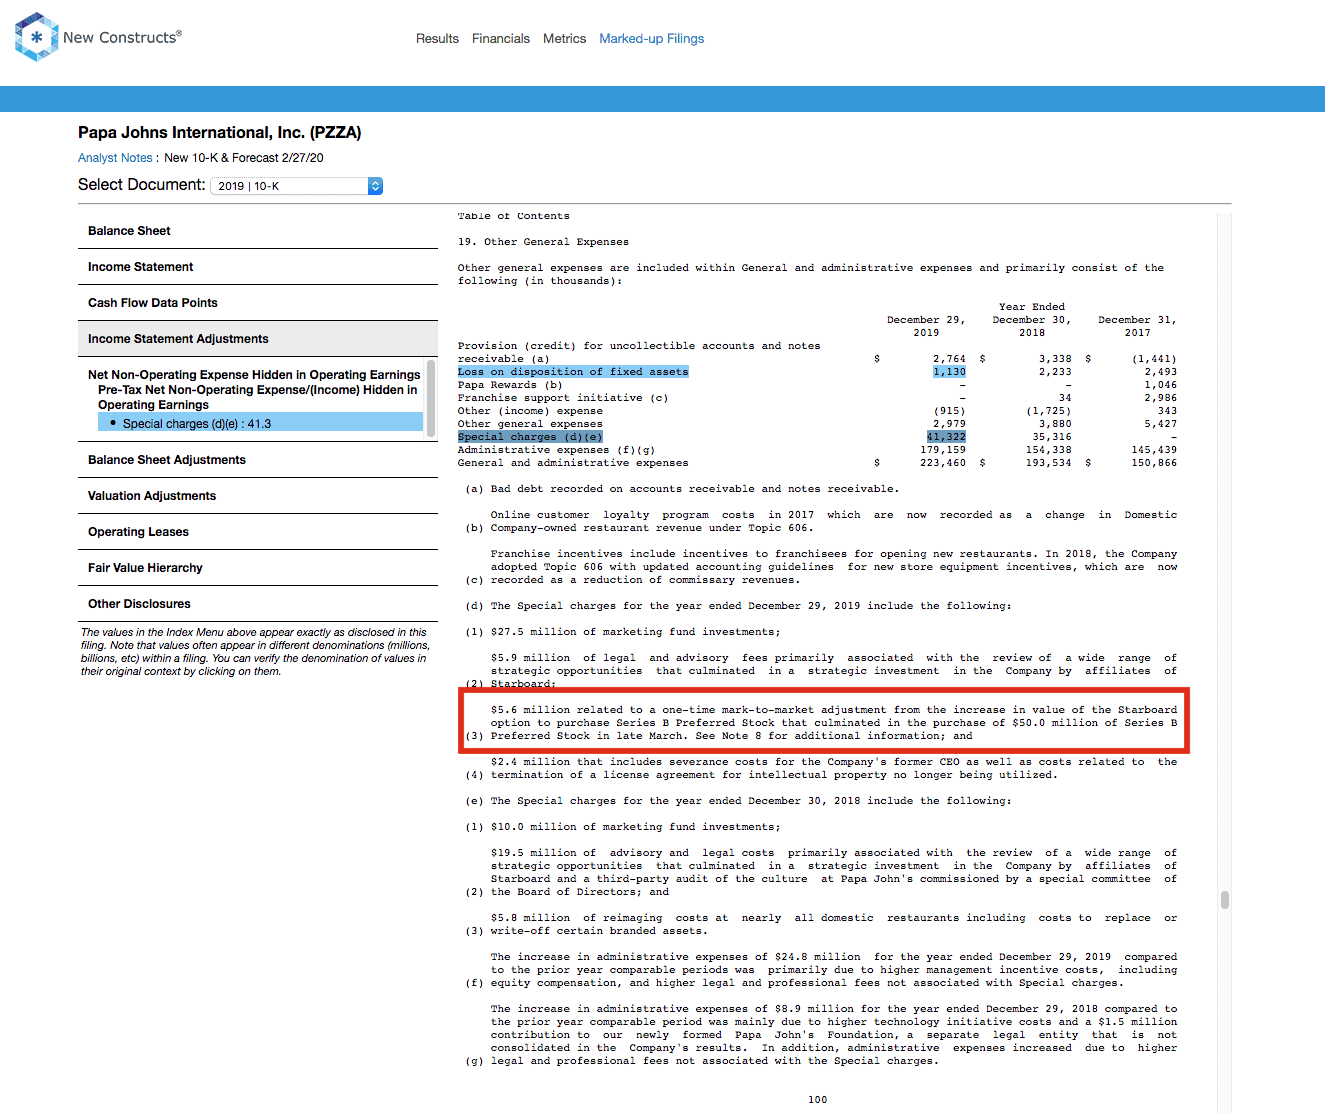Image resolution: width=1325 pixels, height=1120 pixels.
Task: Open the Results nav item
Action: (437, 39)
